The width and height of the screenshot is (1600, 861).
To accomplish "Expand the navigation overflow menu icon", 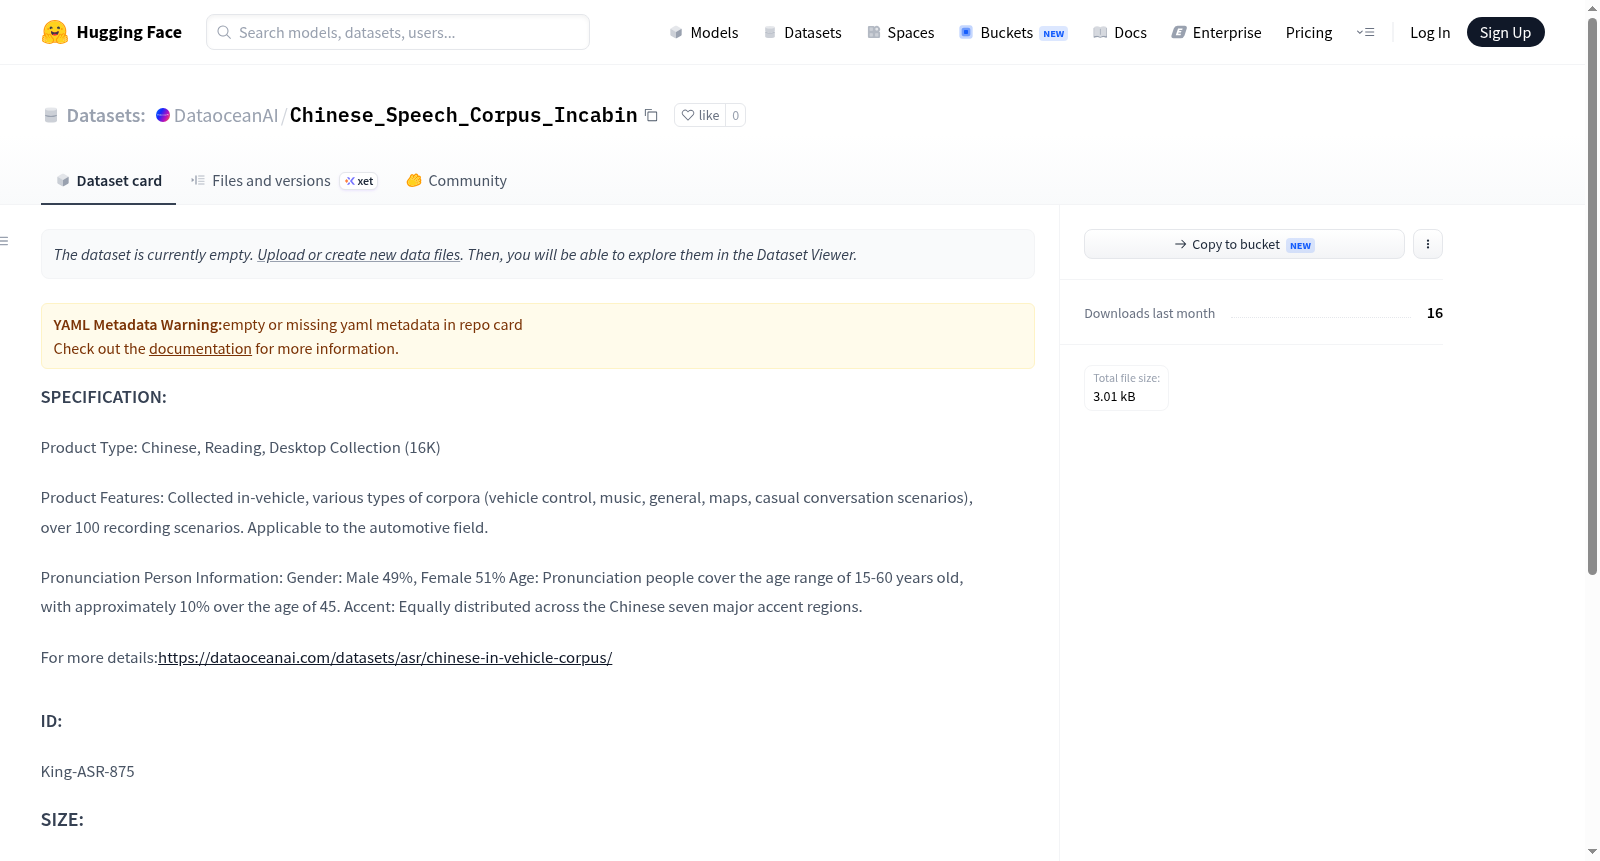I will (1365, 32).
